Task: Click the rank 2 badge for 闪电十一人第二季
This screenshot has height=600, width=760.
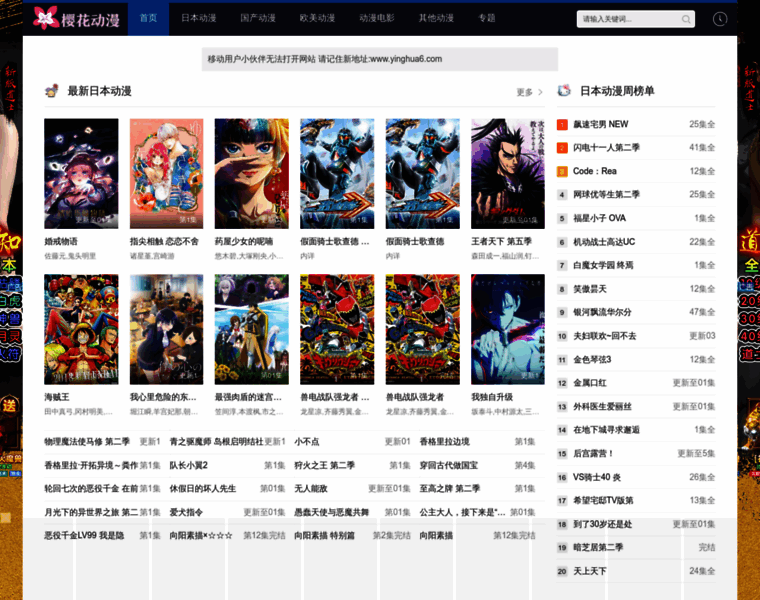Action: point(562,148)
